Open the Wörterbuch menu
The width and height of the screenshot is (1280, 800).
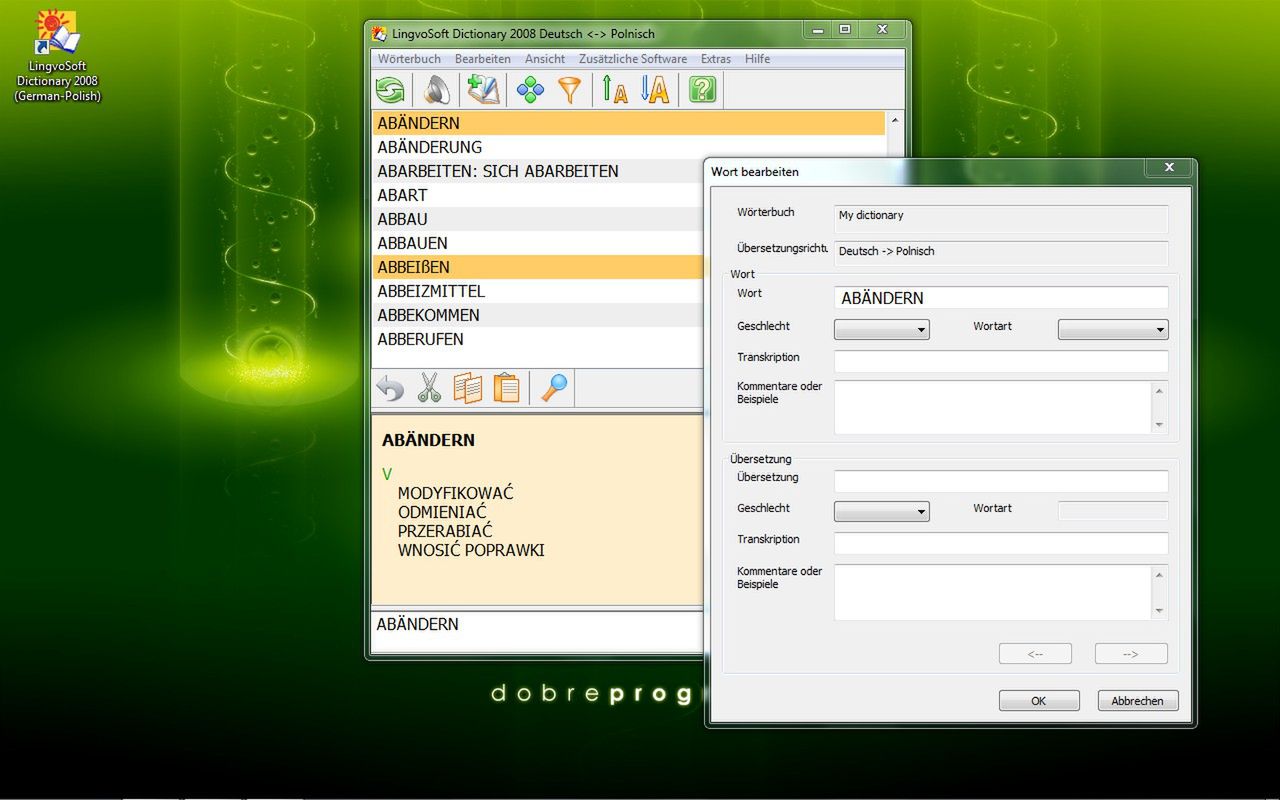[409, 59]
